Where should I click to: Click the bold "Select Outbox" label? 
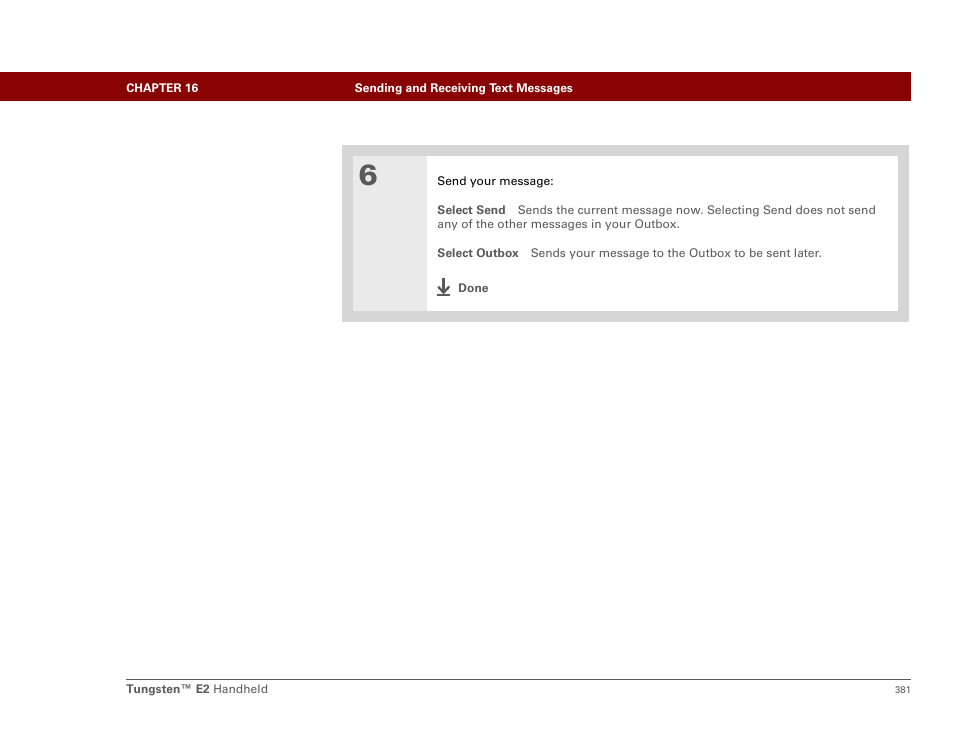pyautogui.click(x=478, y=253)
